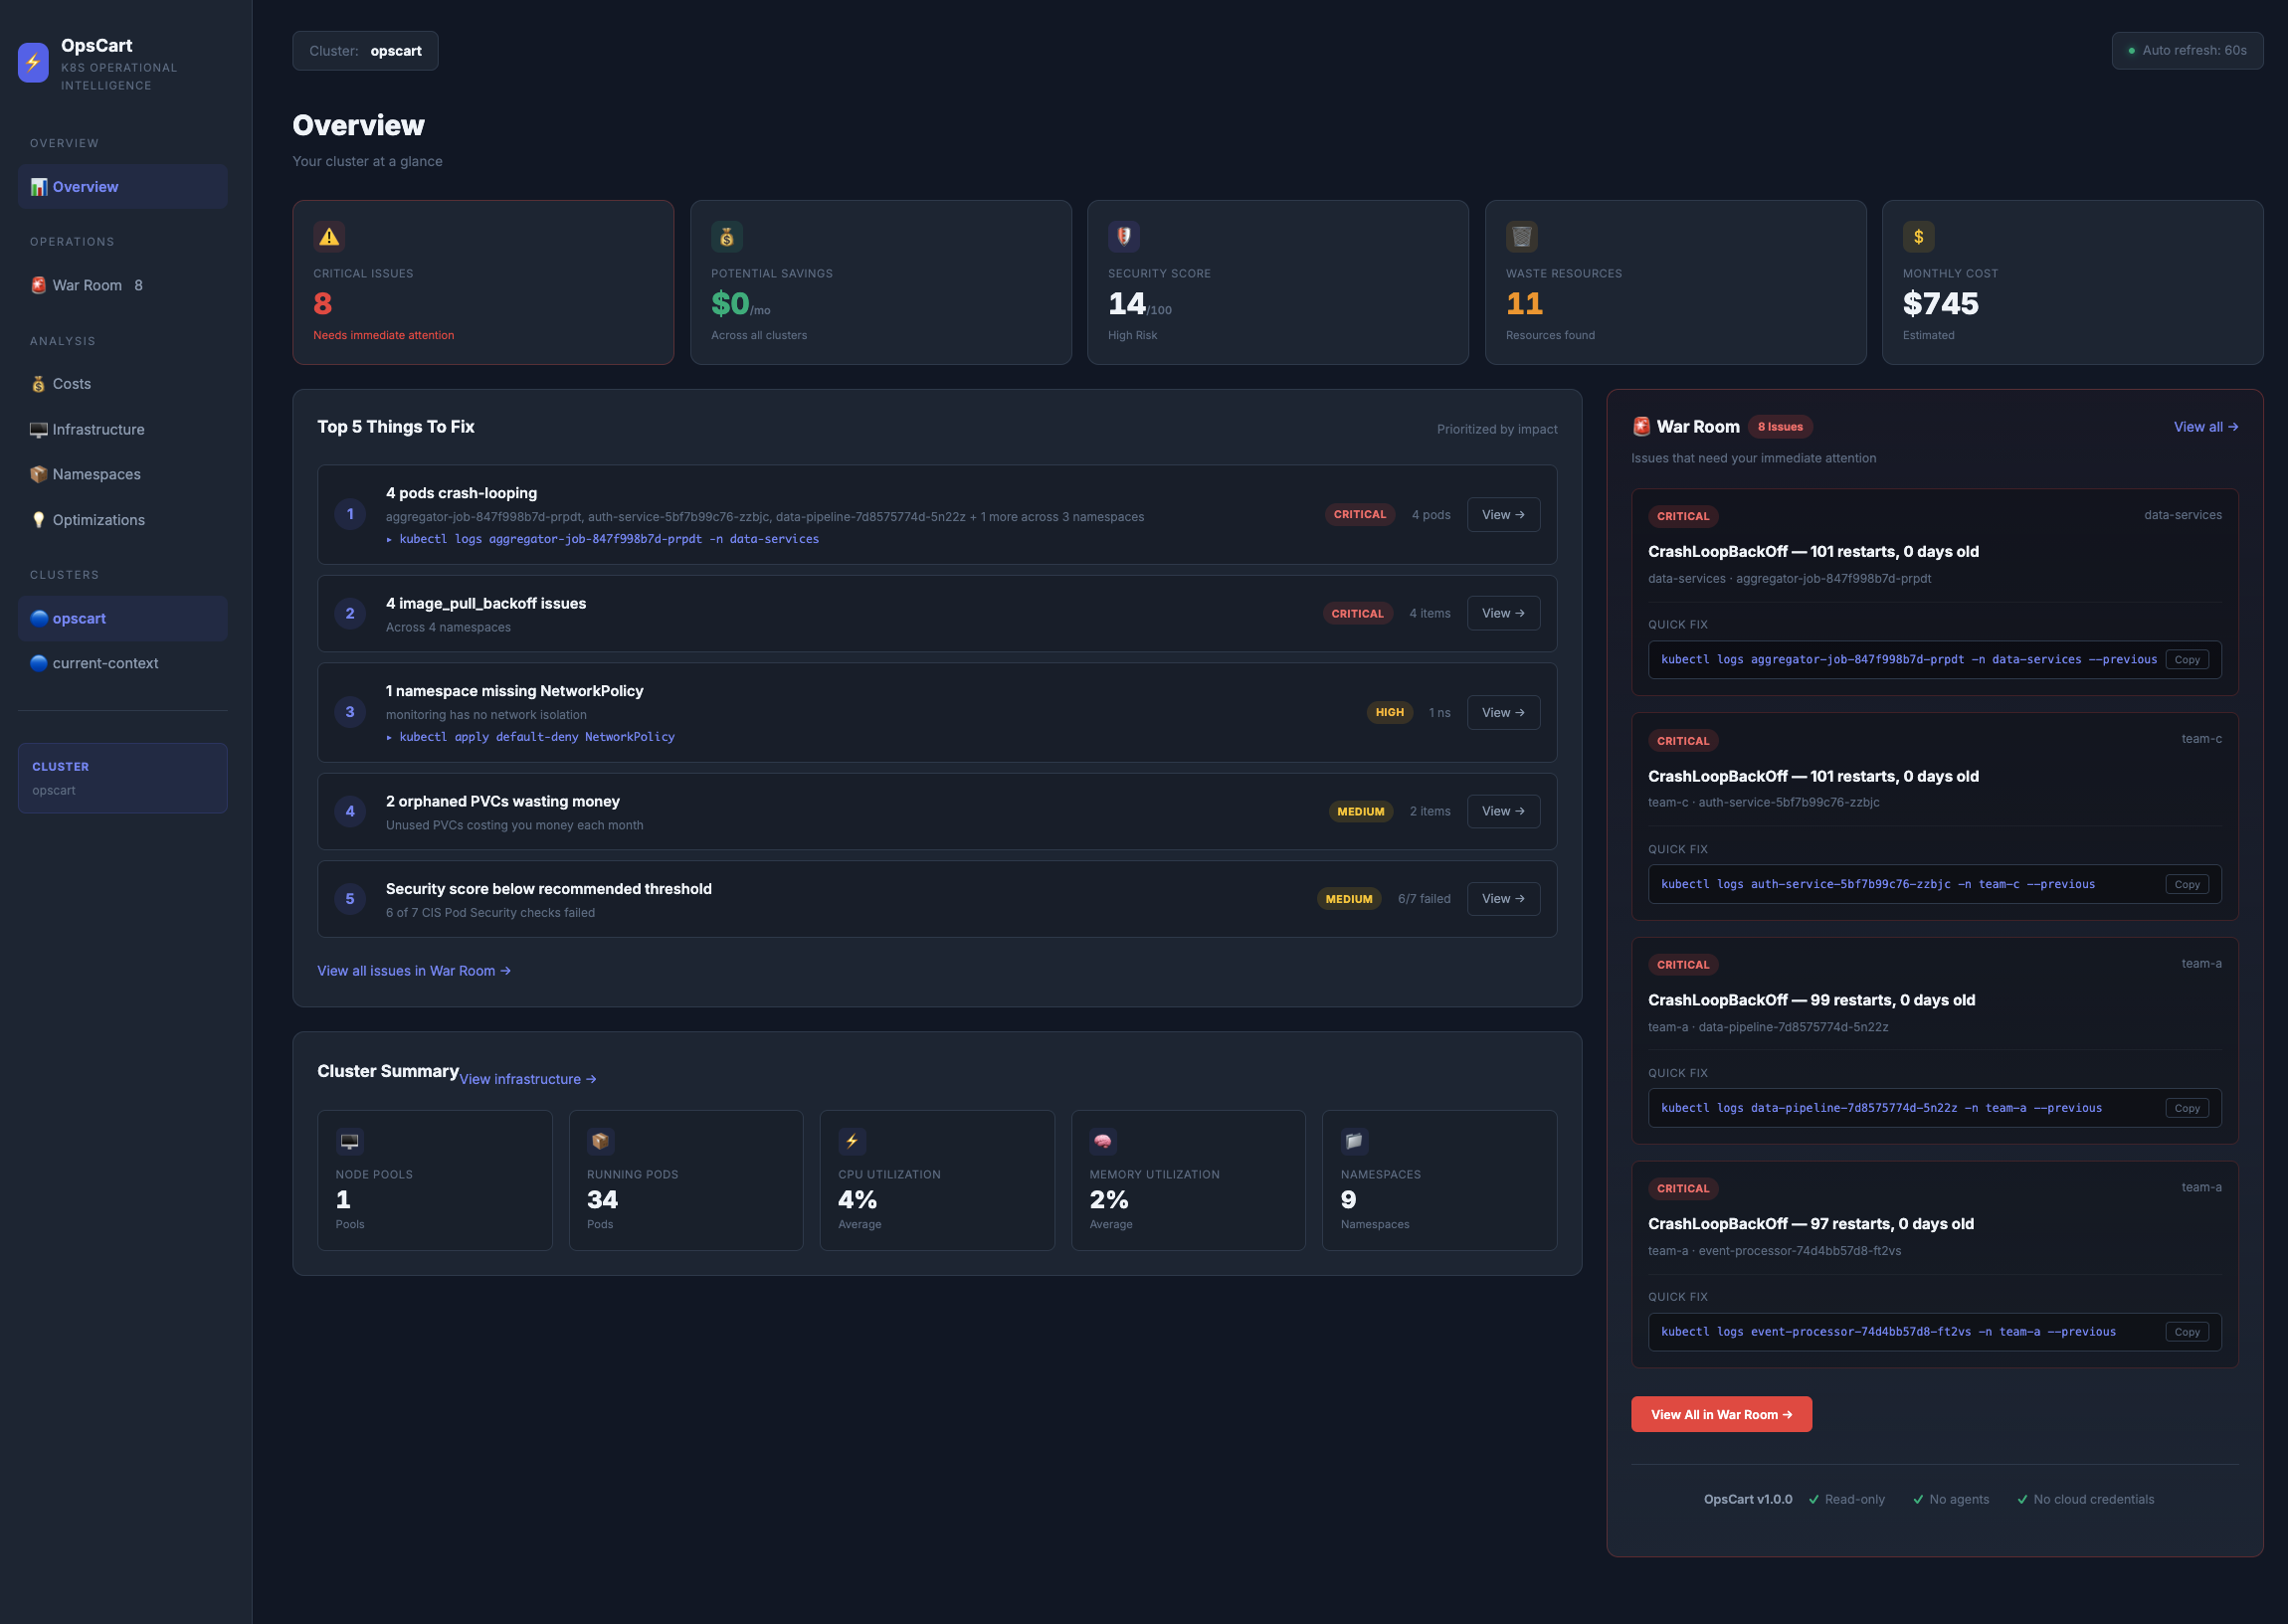Click the Node Pools monitor icon
2288x1624 pixels.
tap(350, 1141)
